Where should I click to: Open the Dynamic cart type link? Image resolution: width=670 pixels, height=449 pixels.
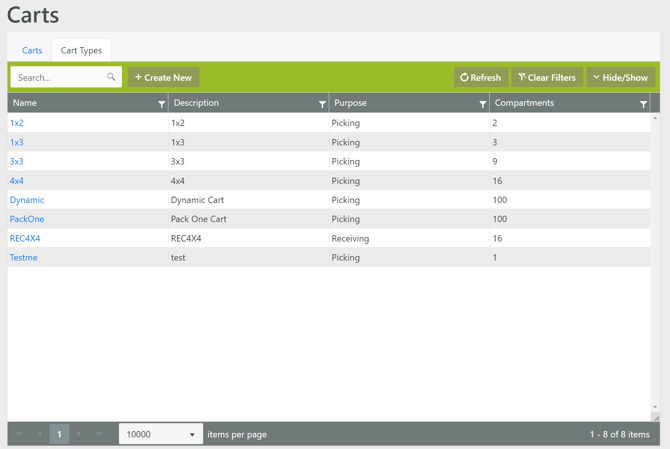[27, 200]
